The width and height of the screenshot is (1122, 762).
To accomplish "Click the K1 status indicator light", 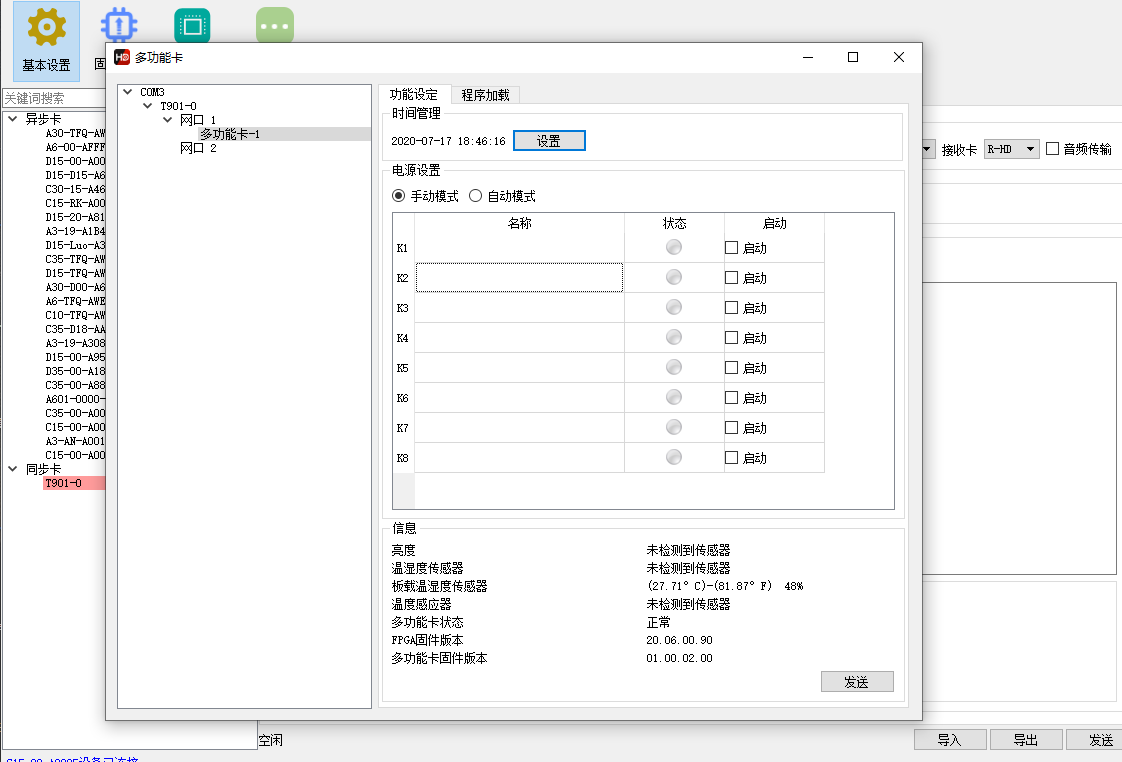I will (674, 247).
